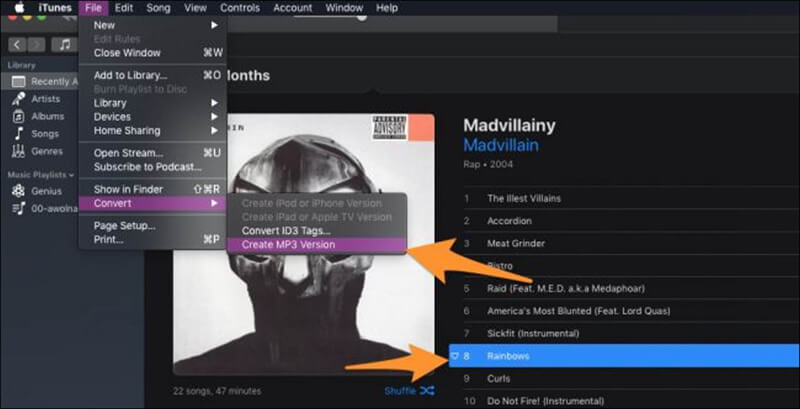Adjust the volume slider knob
The image size is (800, 409).
pos(362,16)
